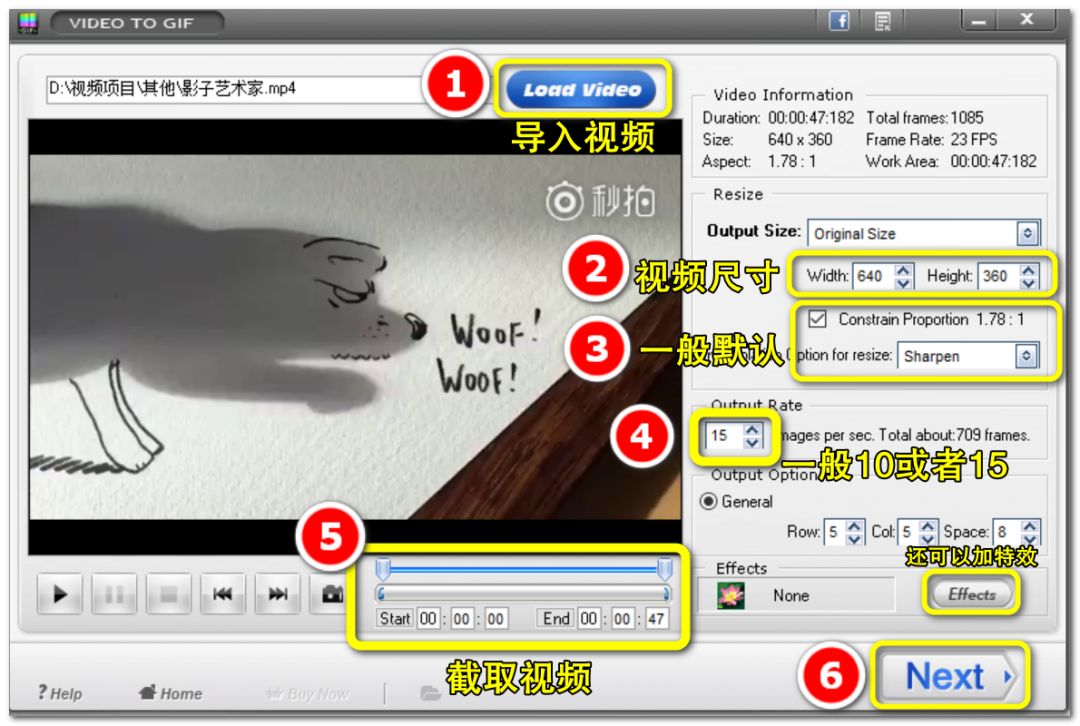The image size is (1080, 726).
Task: Open the Output Size dropdown
Action: (924, 234)
